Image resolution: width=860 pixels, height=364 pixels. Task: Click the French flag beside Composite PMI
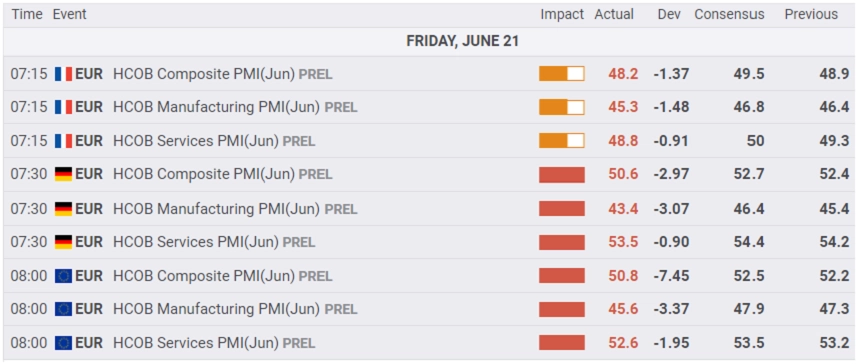(63, 74)
